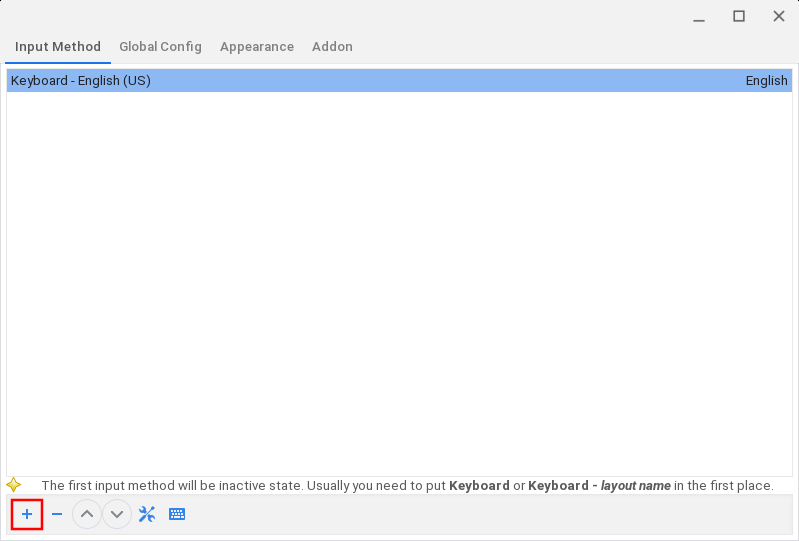This screenshot has width=799, height=541.
Task: Click the English language label in row
Action: tap(766, 80)
